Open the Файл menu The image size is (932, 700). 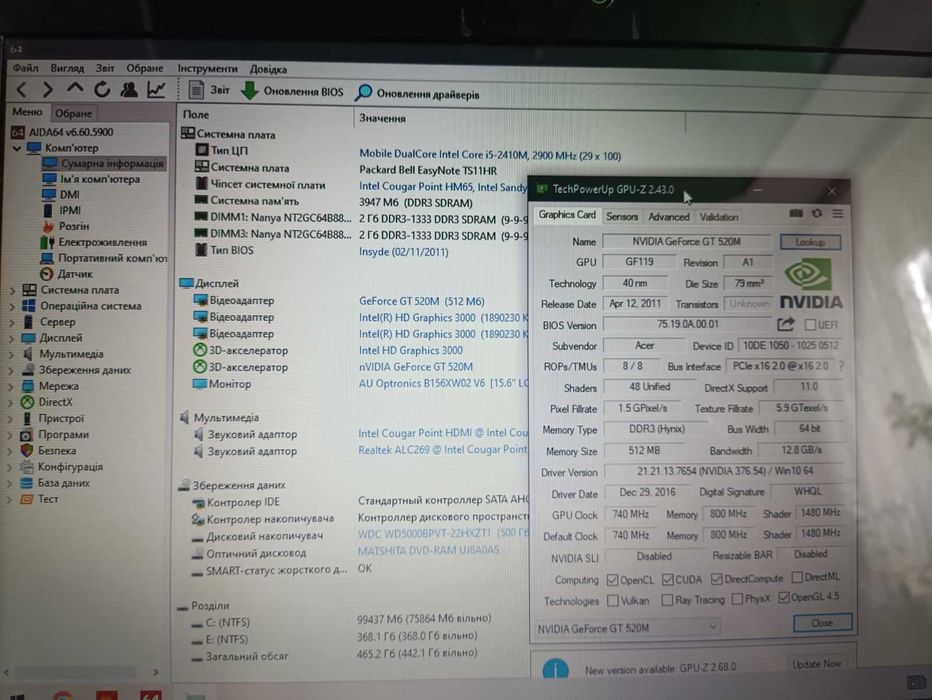tap(26, 68)
